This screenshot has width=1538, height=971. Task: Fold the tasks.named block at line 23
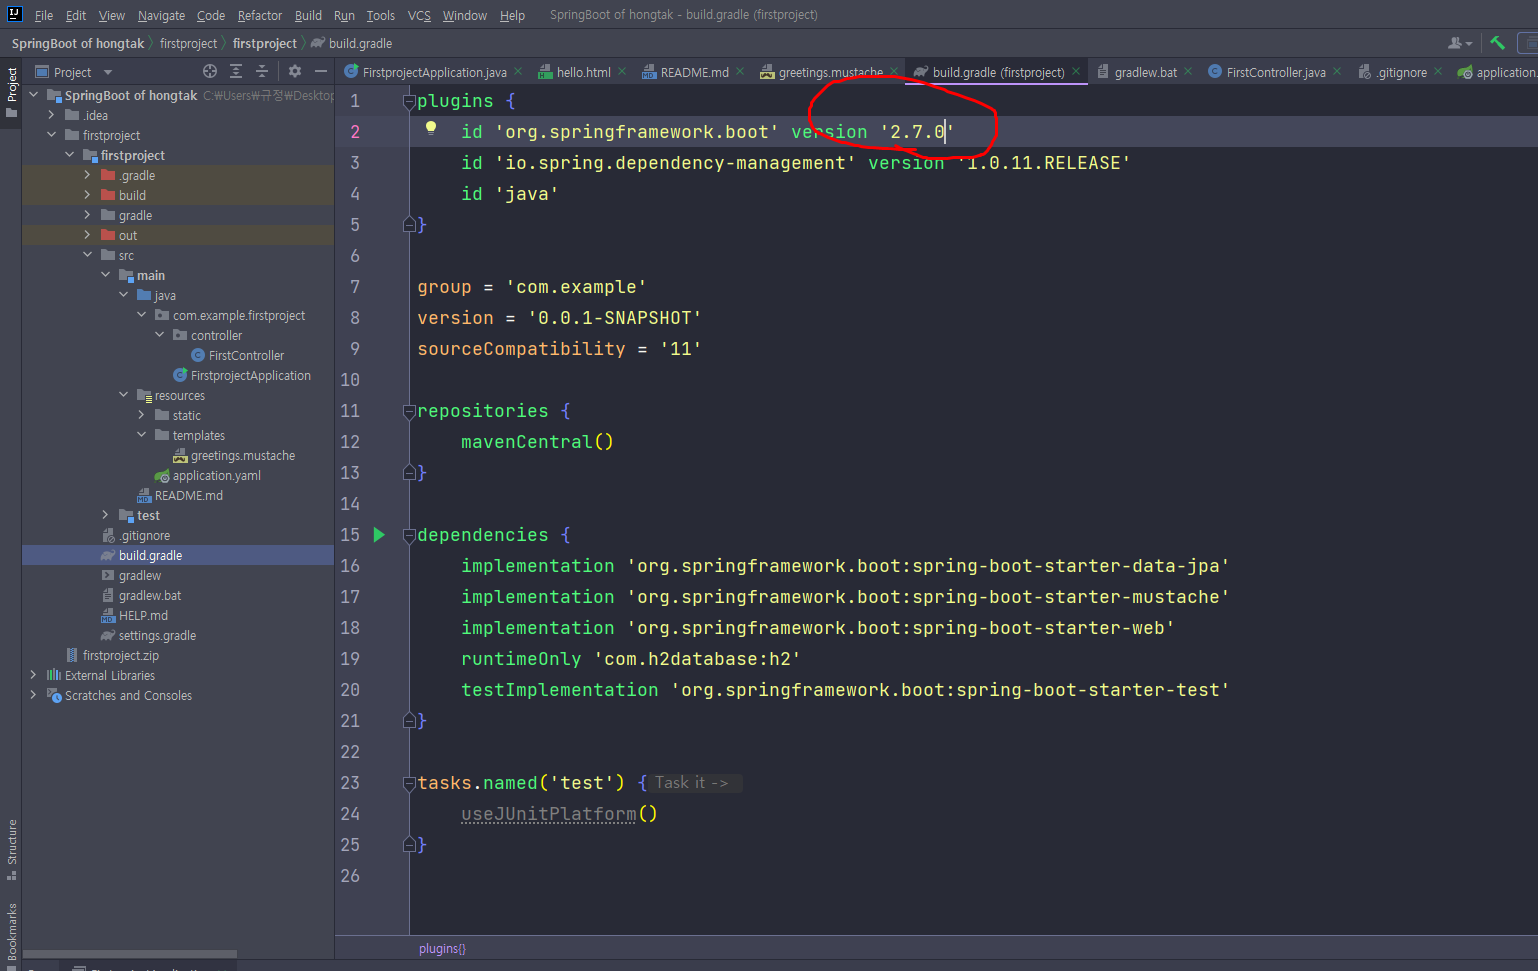click(x=409, y=783)
